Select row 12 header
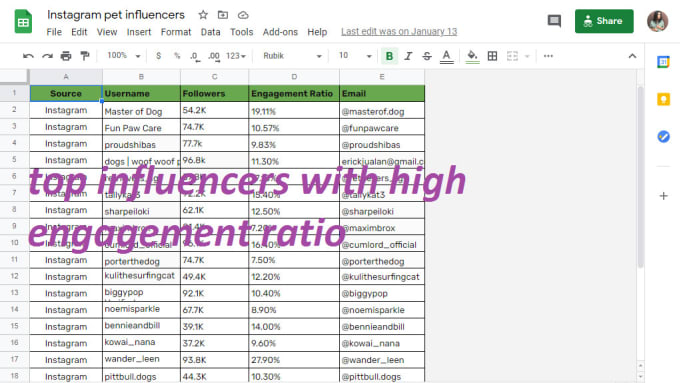Image resolution: width=680 pixels, height=383 pixels. tap(14, 276)
